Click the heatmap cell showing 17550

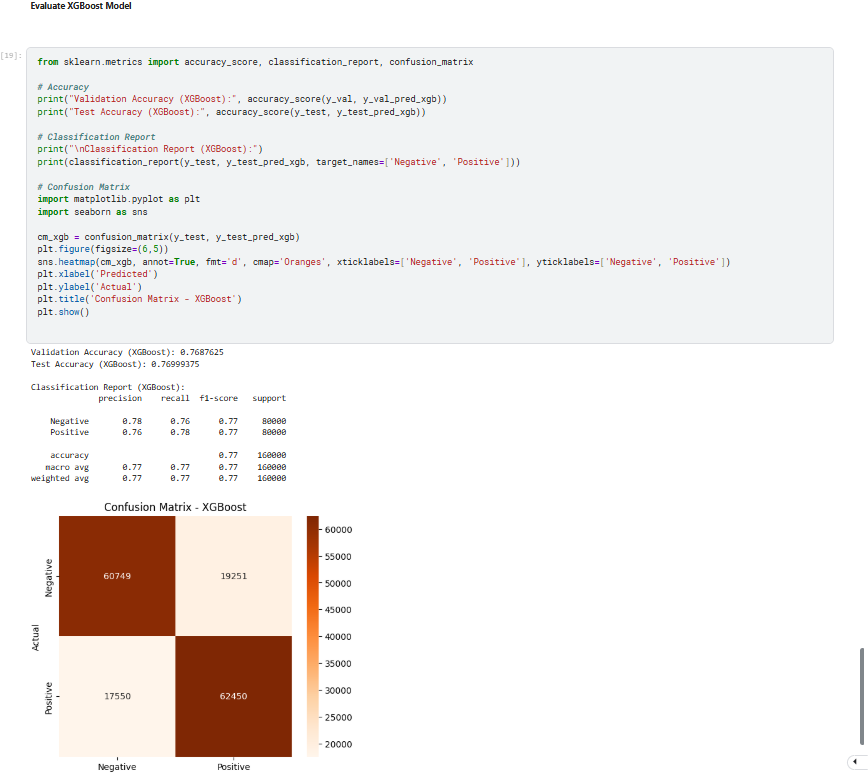pyautogui.click(x=117, y=696)
